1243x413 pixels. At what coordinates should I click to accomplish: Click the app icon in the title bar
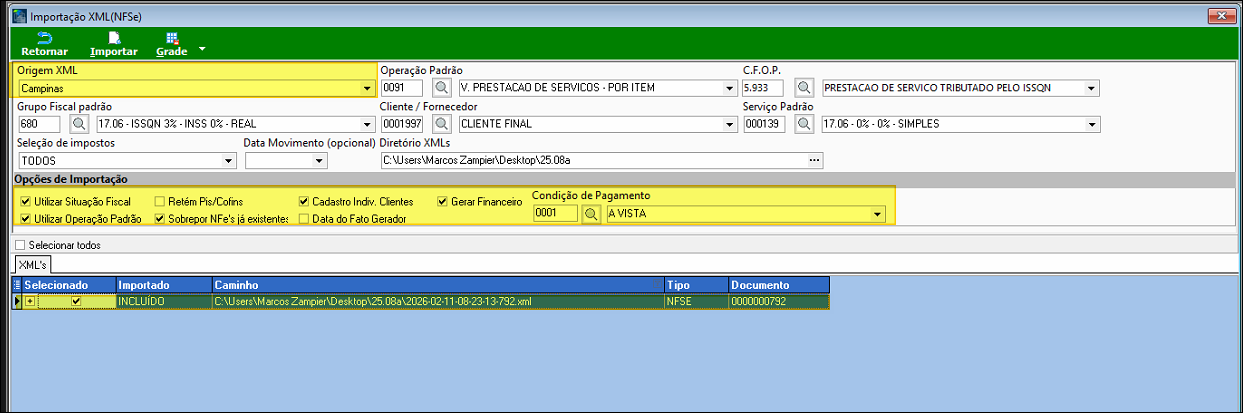(18, 17)
